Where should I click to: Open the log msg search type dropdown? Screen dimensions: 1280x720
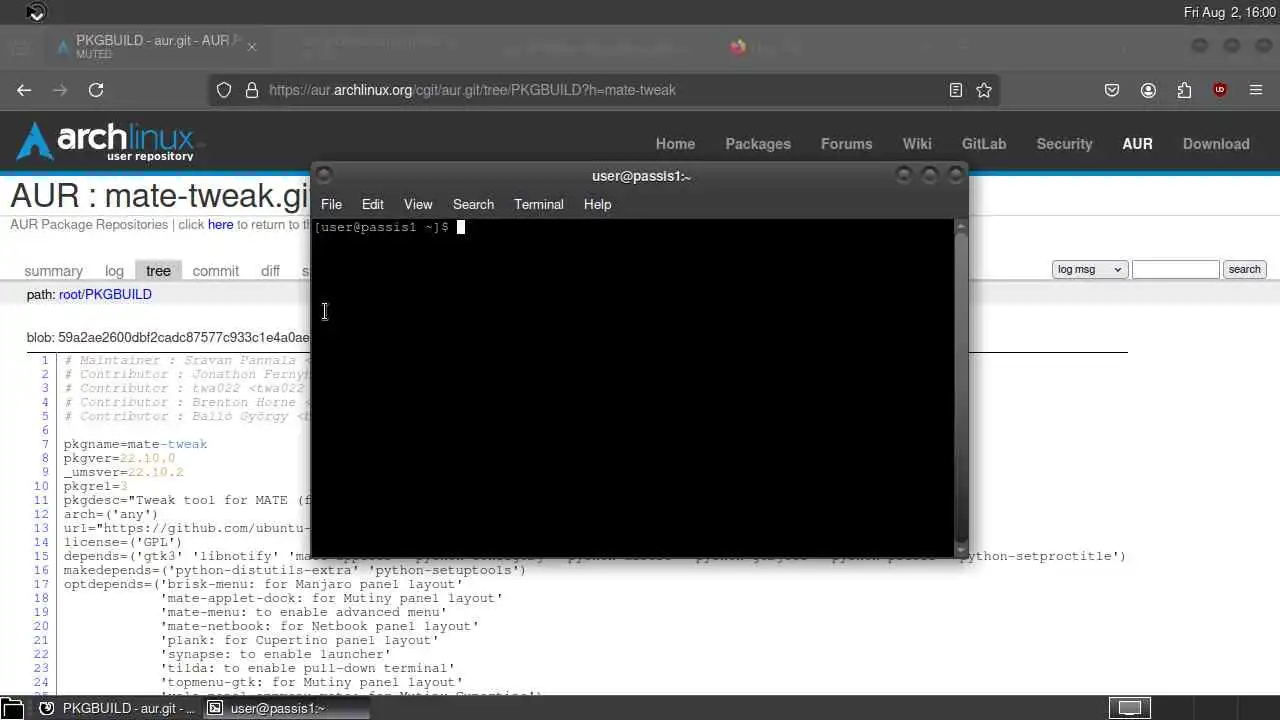pos(1090,269)
